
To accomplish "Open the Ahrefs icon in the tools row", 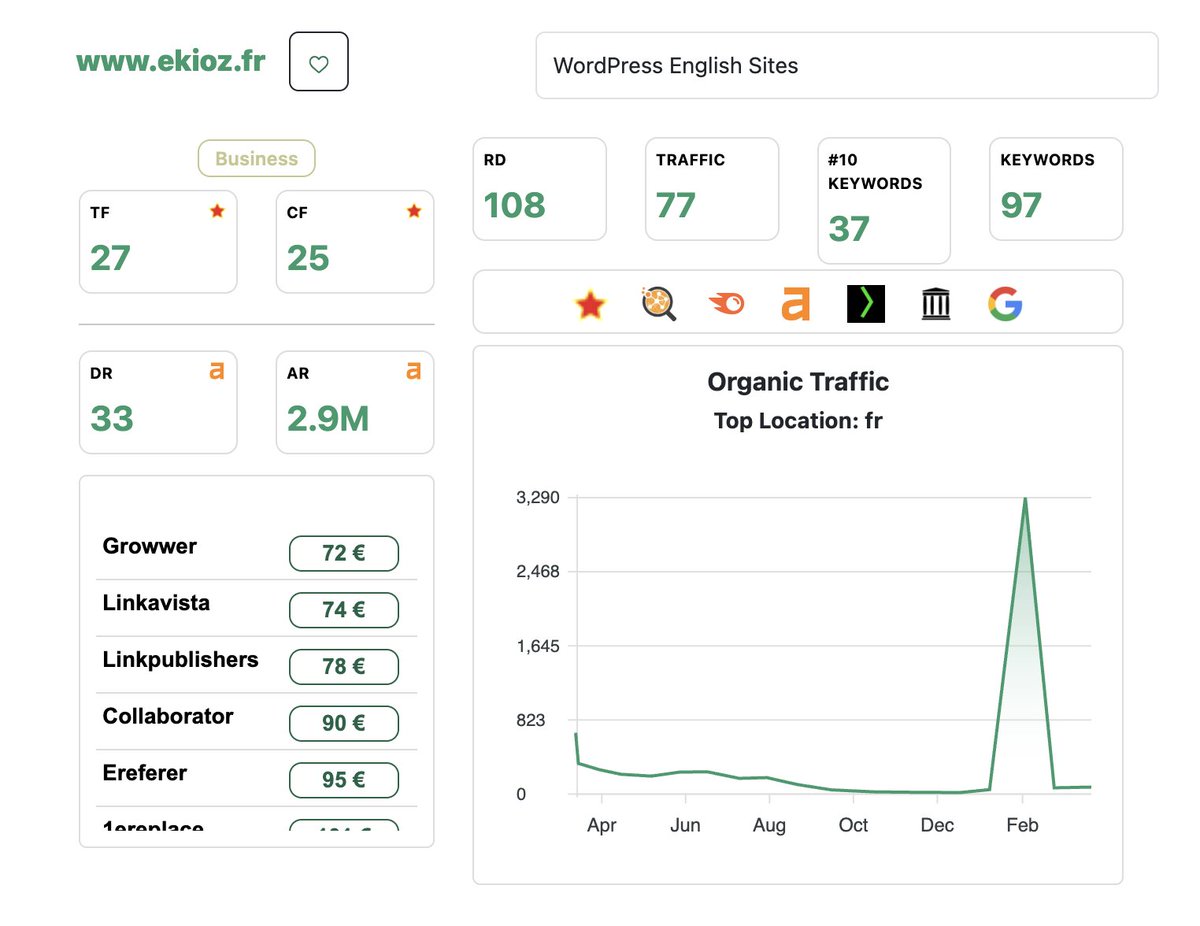I will pyautogui.click(x=795, y=304).
